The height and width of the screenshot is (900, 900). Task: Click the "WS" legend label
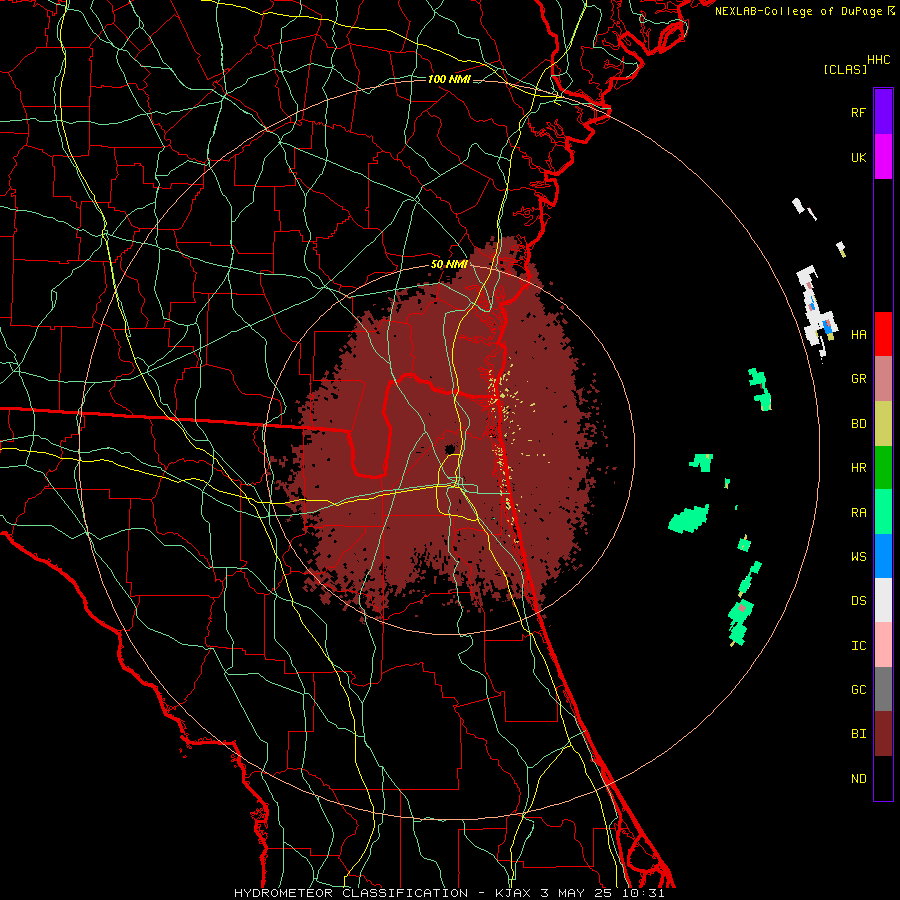tap(858, 557)
